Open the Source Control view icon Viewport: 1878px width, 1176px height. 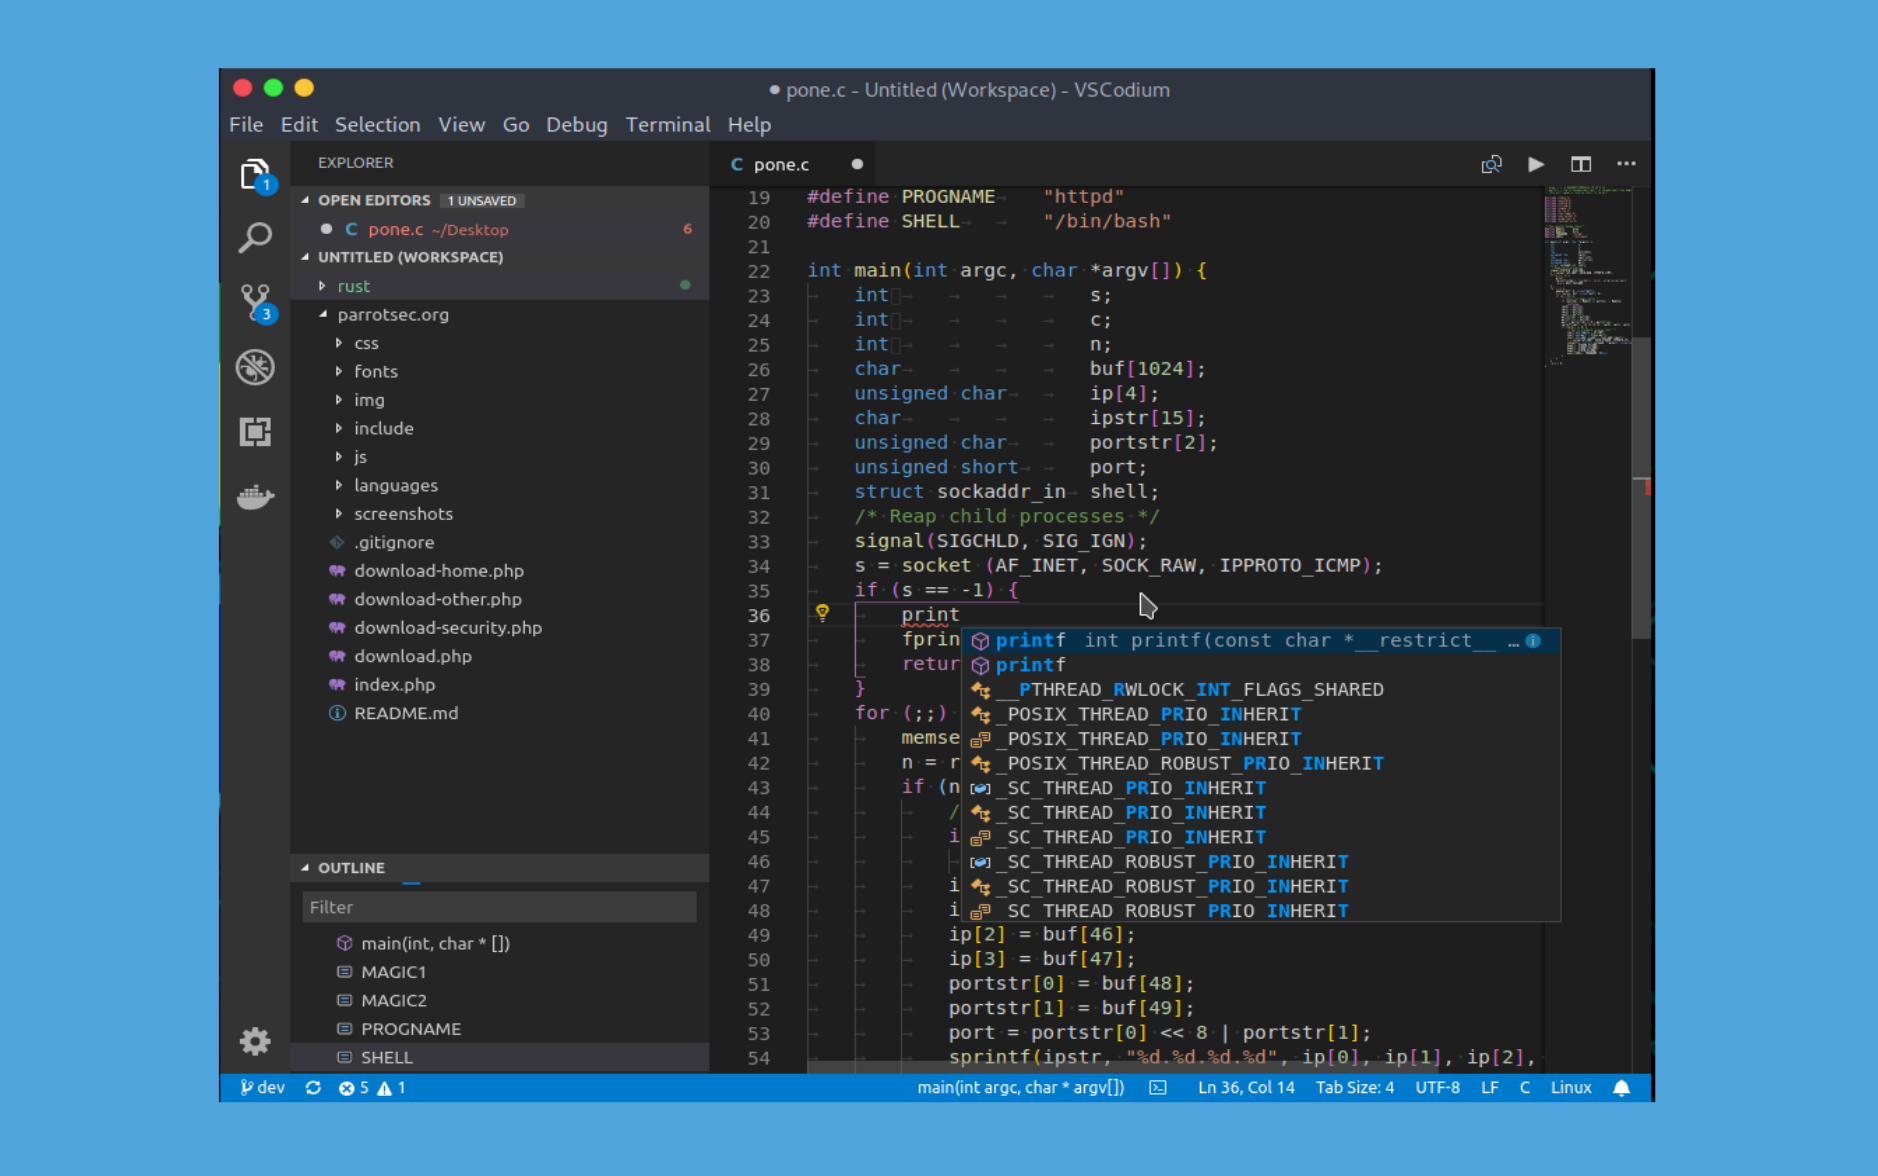[x=255, y=302]
